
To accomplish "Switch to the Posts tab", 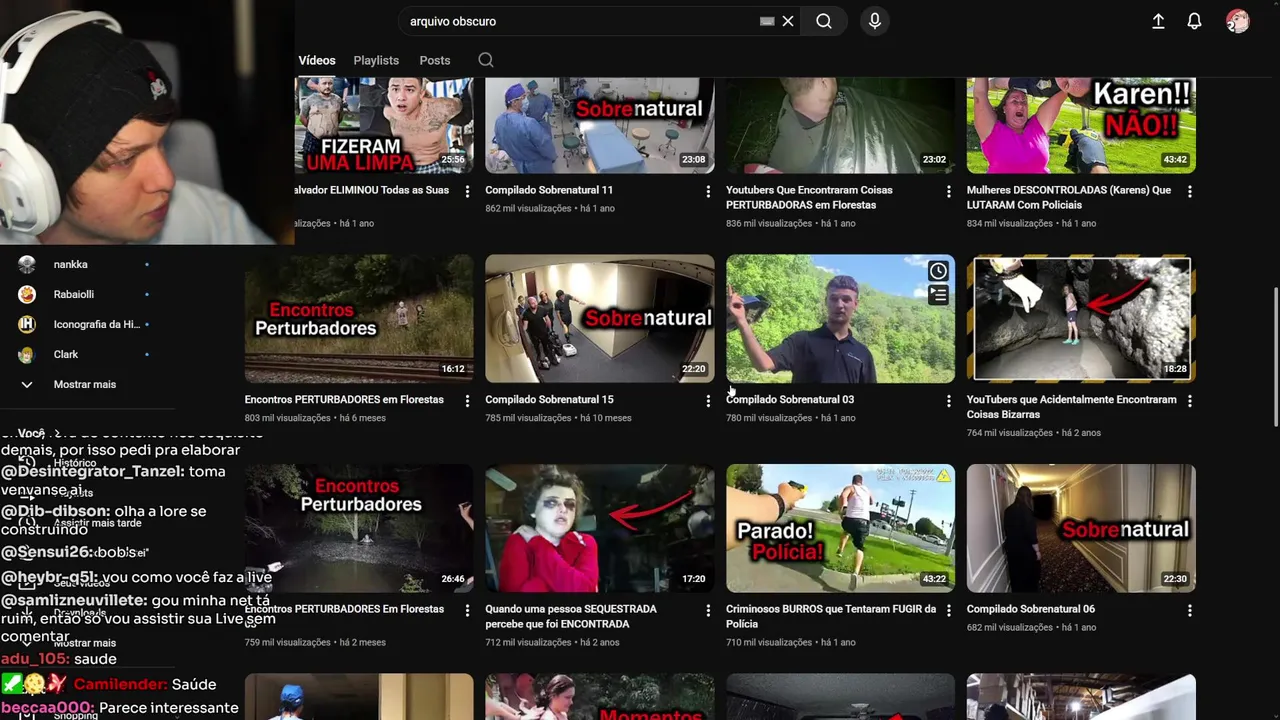I will (x=435, y=60).
